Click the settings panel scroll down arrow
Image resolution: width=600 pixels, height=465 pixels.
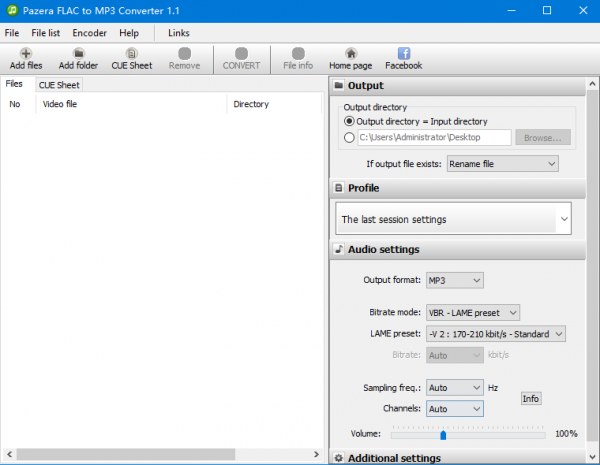(x=592, y=457)
